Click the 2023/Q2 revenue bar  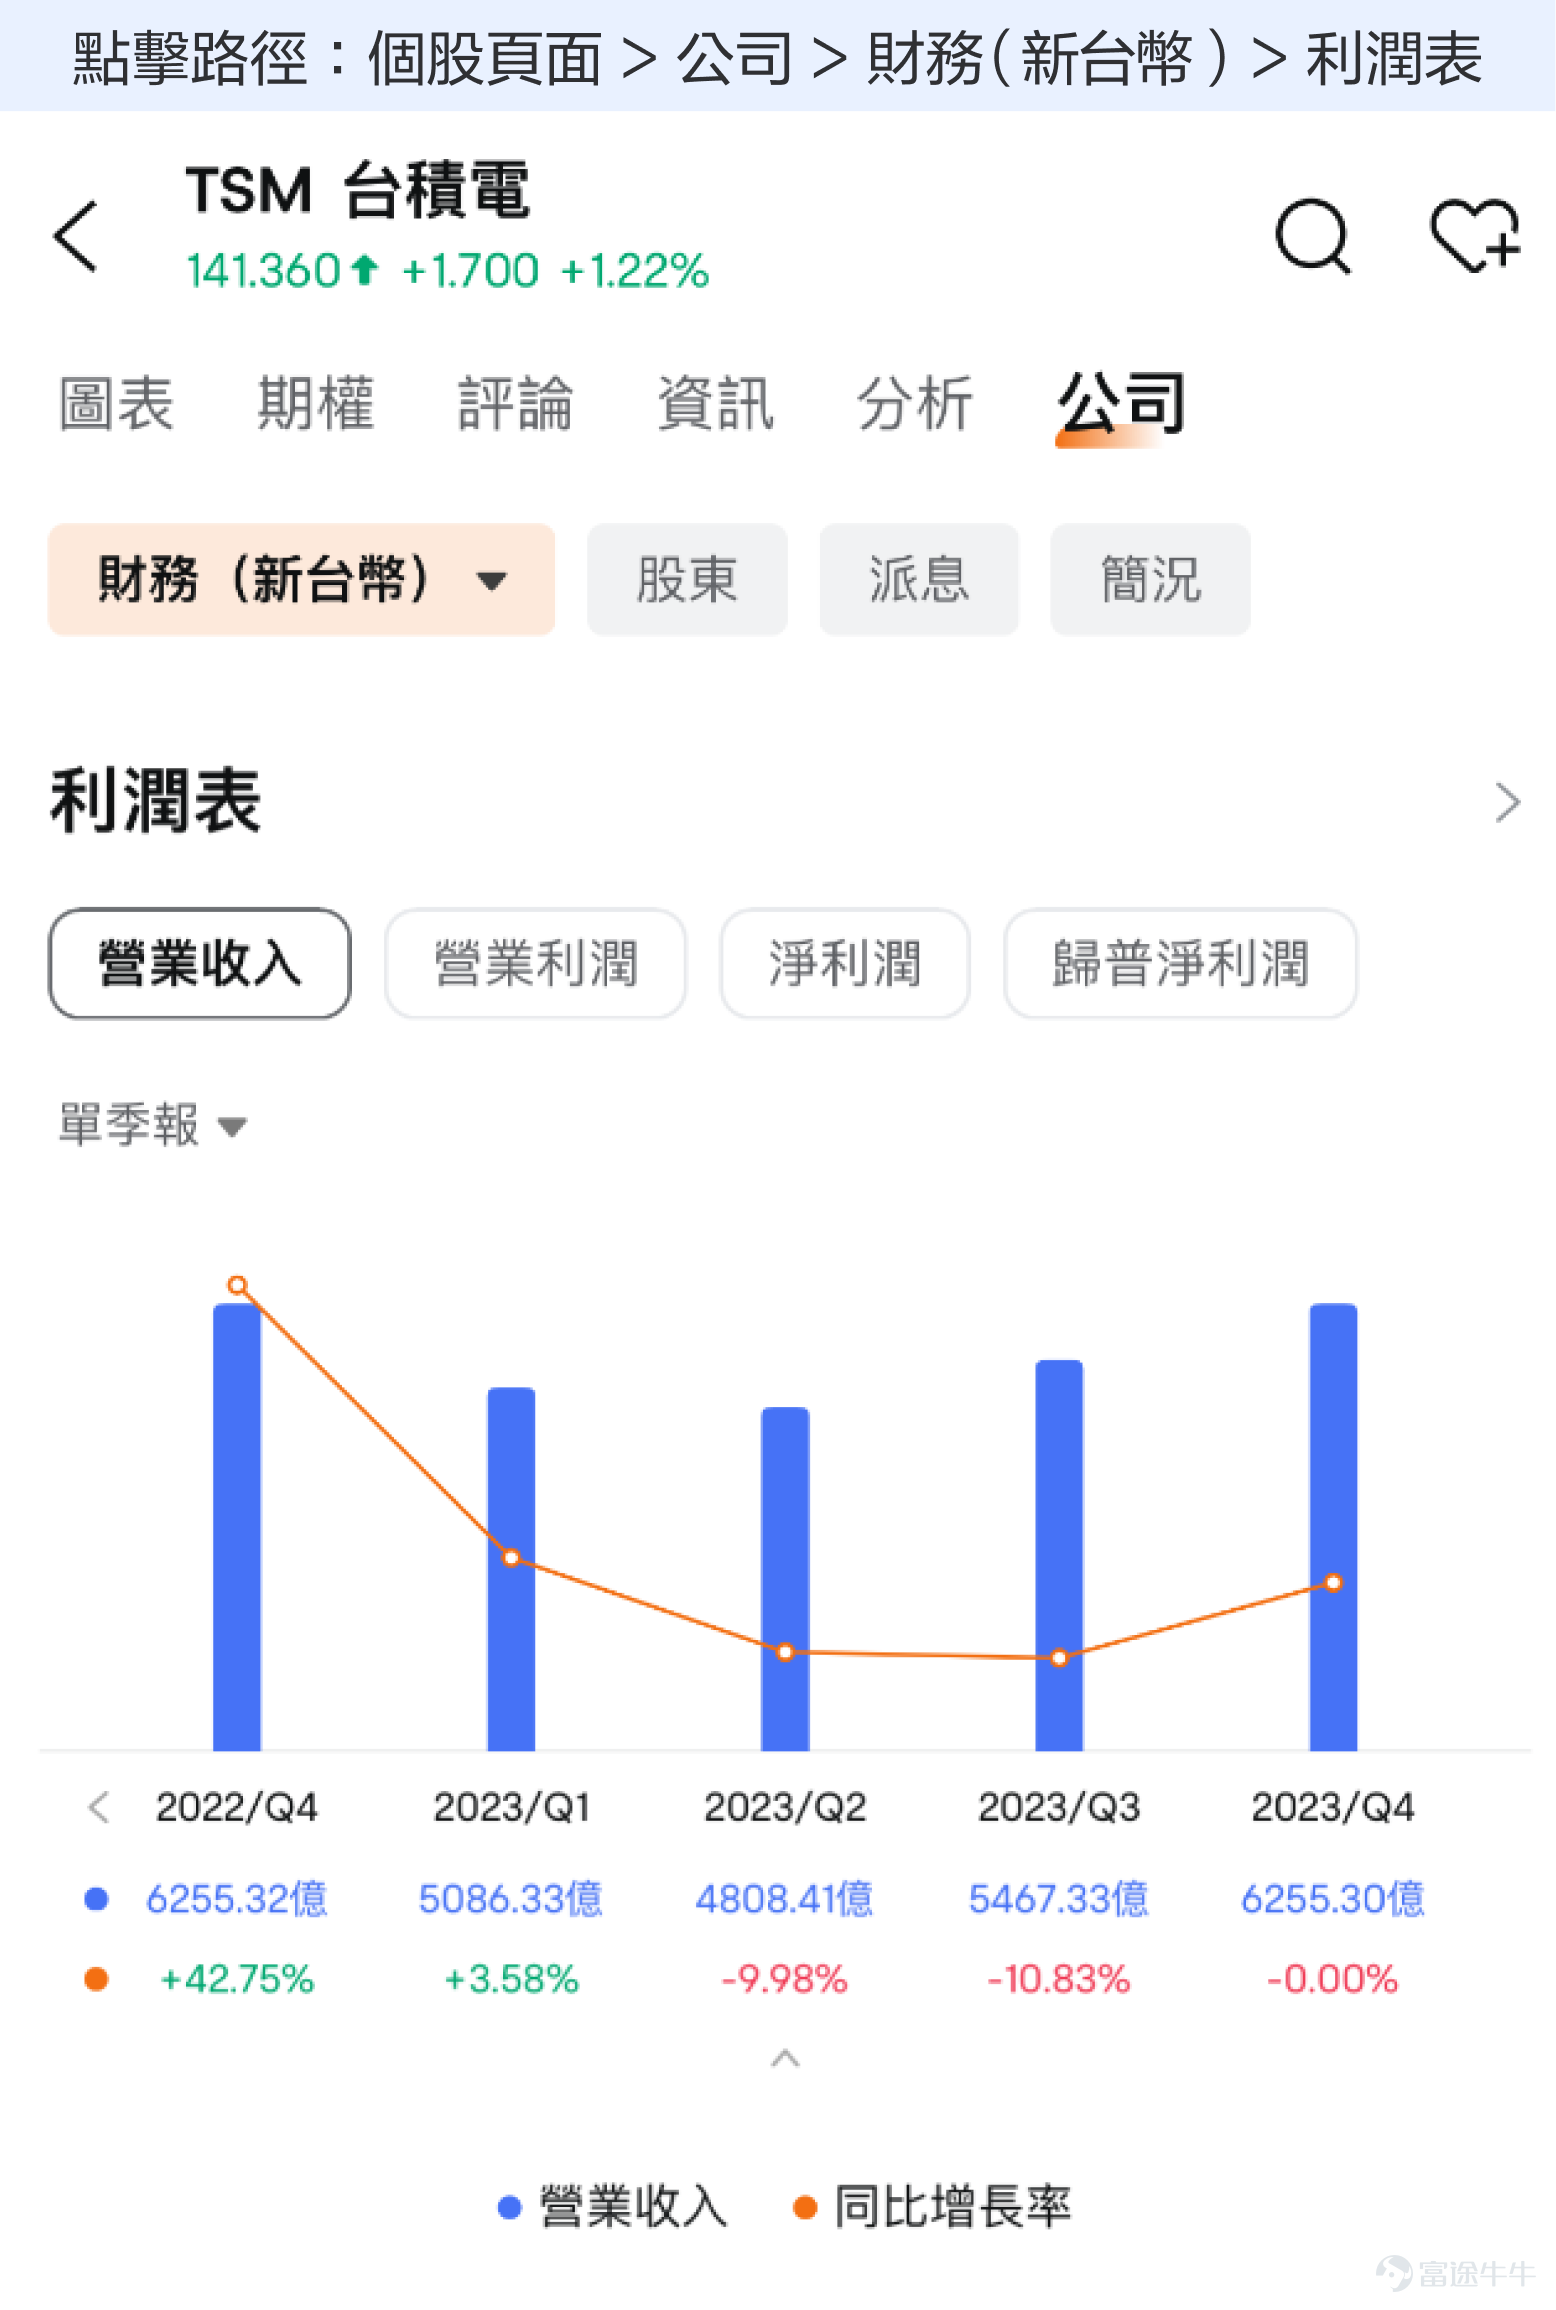point(785,1579)
